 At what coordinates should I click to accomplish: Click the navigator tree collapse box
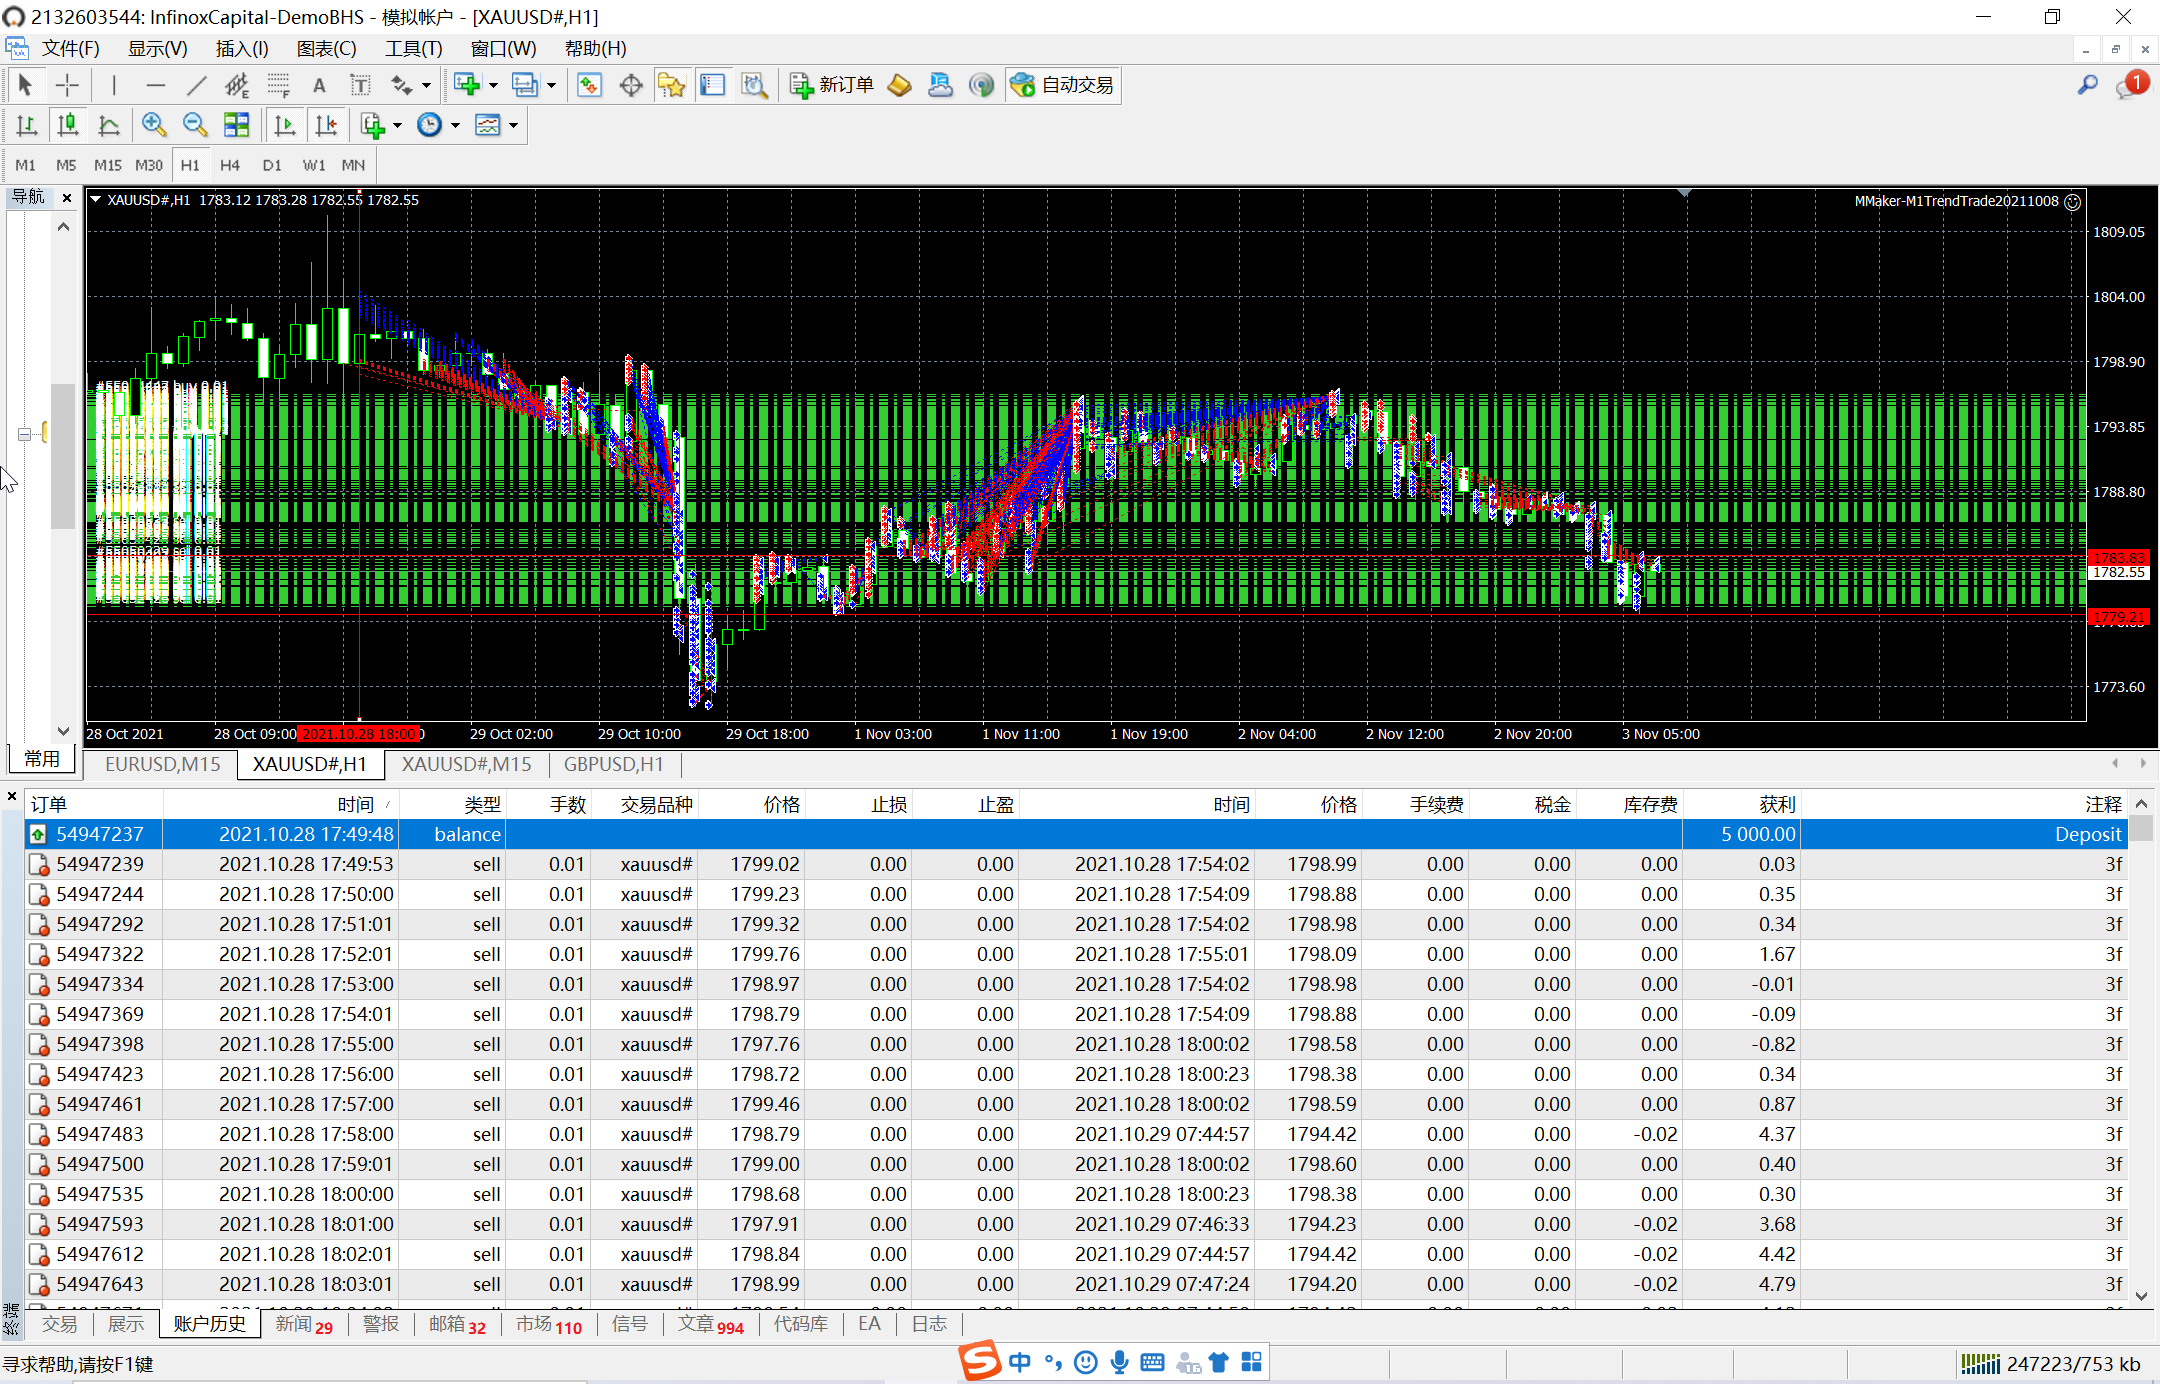24,434
